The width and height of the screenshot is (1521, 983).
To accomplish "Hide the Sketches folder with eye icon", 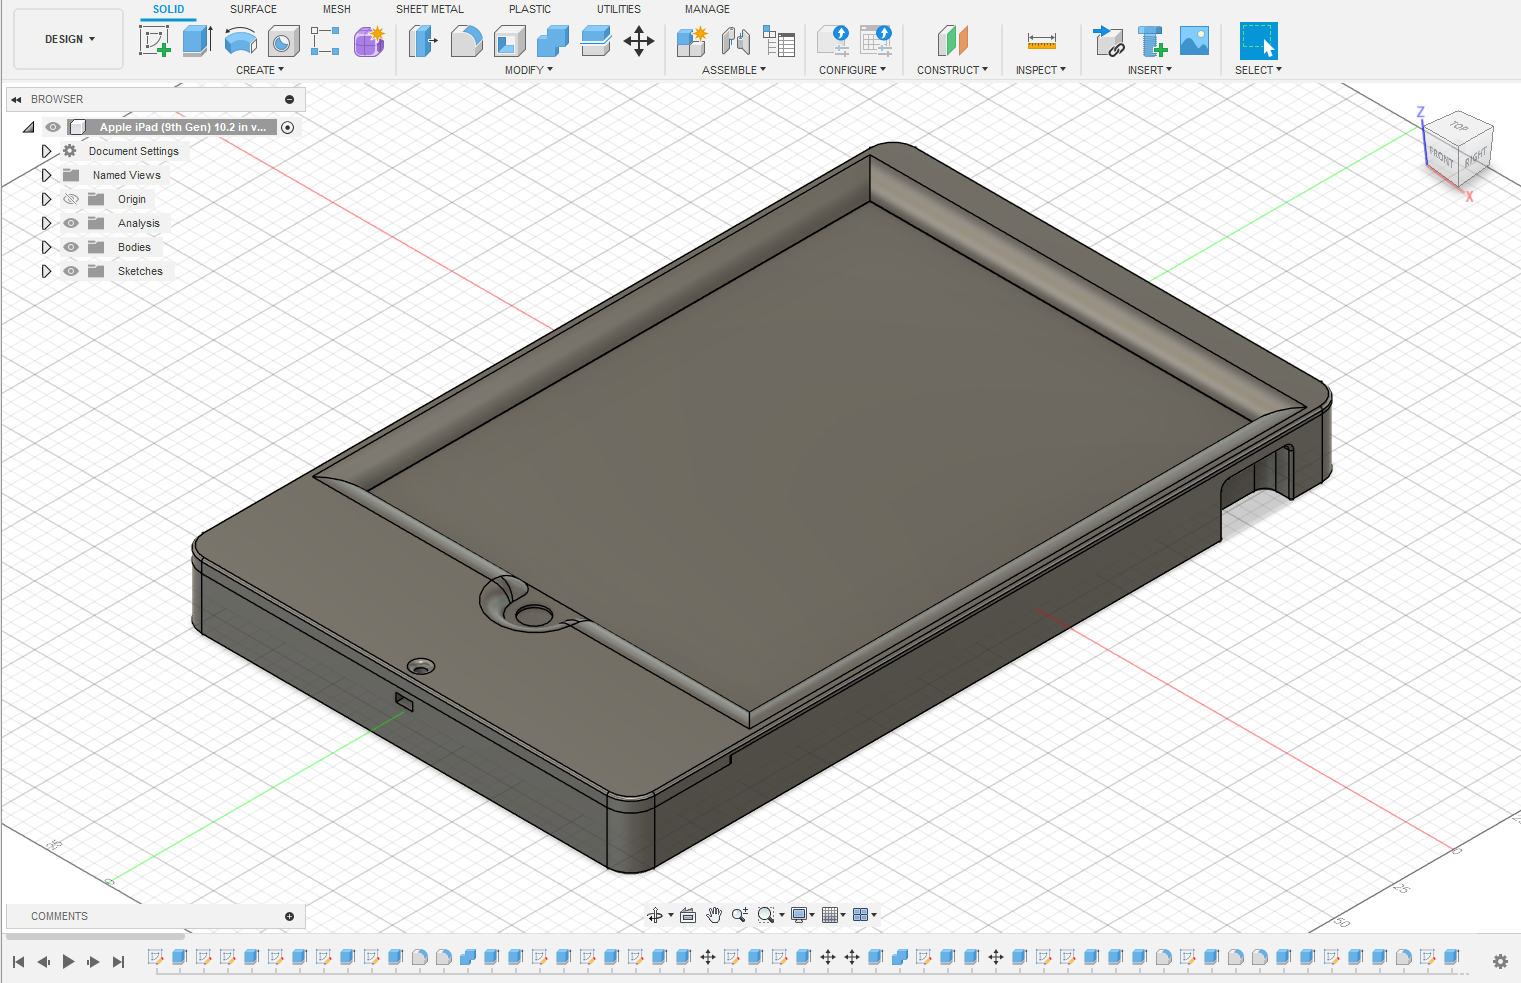I will 71,271.
